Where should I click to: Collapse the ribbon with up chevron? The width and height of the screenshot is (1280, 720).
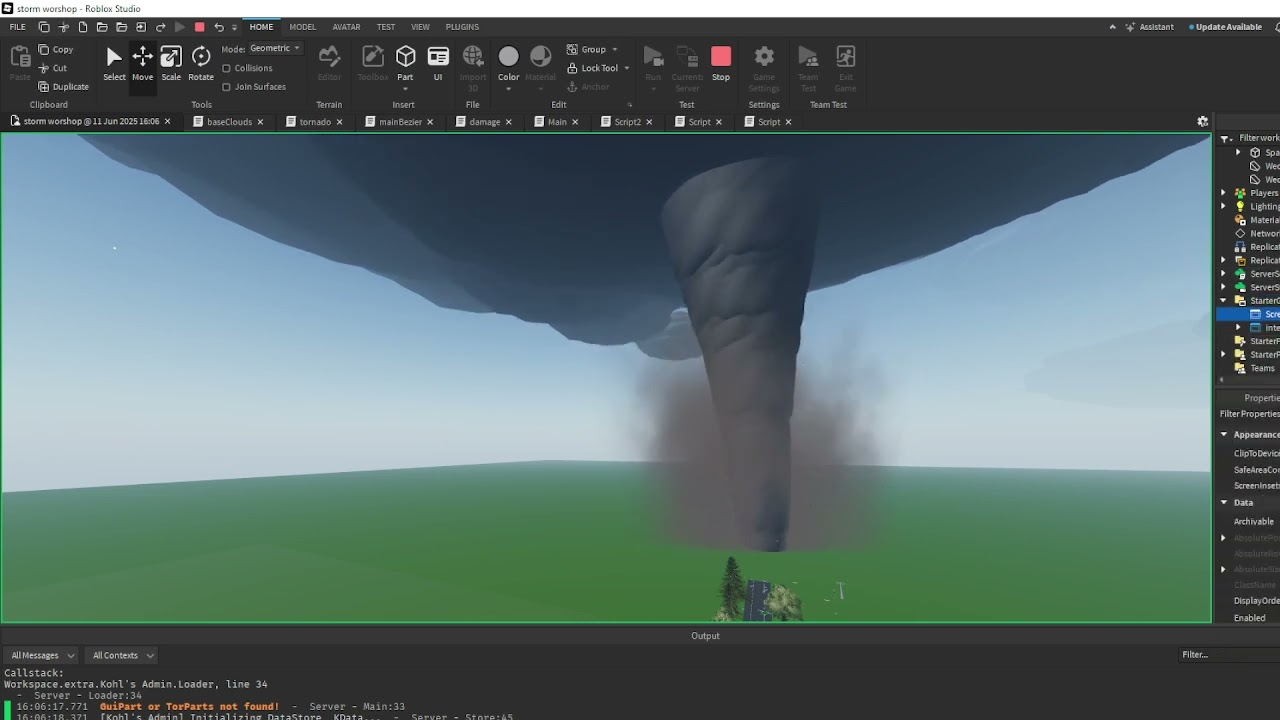click(x=1112, y=27)
